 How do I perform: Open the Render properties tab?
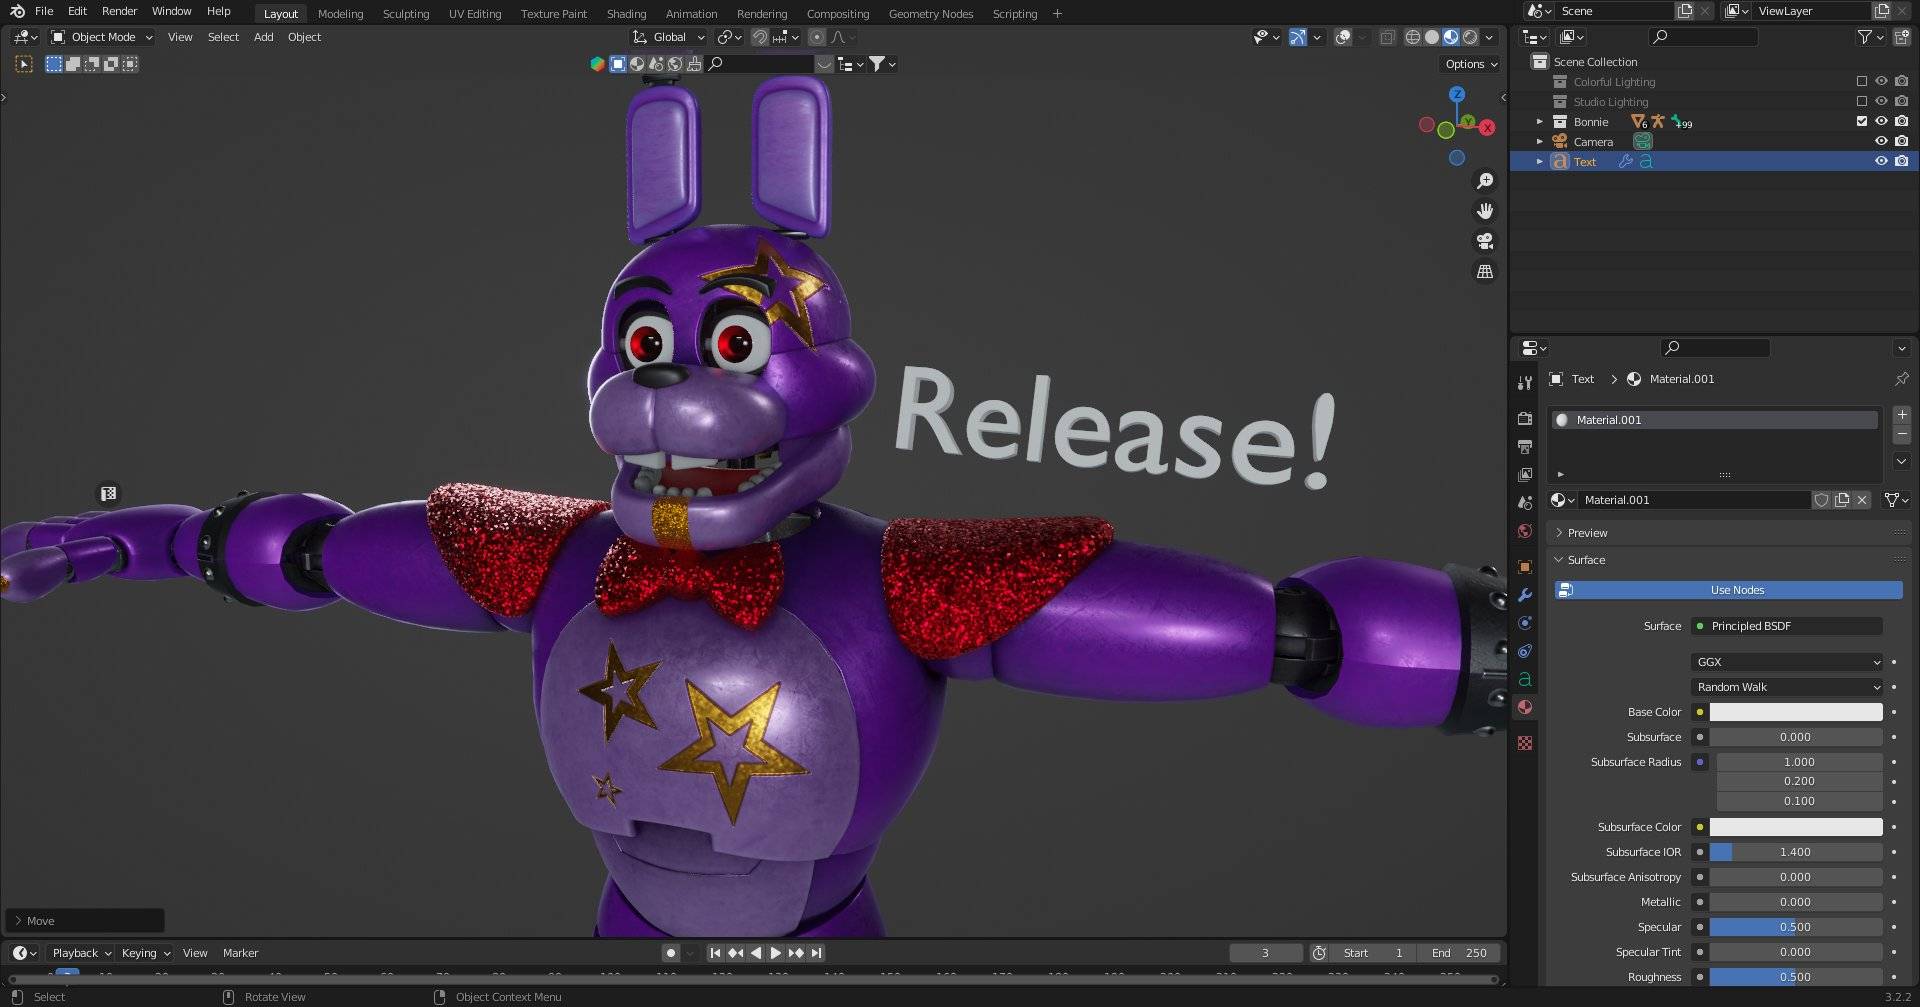coord(1524,419)
